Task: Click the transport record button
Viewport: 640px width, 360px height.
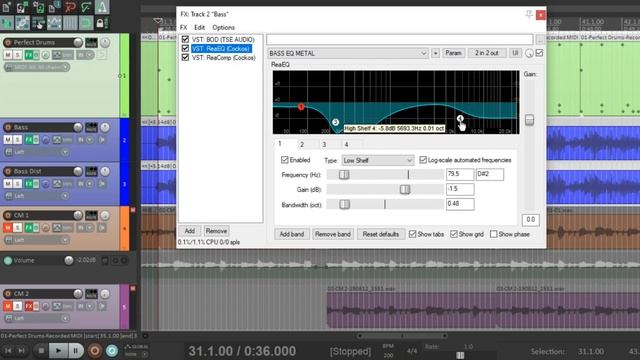Action: tap(94, 350)
